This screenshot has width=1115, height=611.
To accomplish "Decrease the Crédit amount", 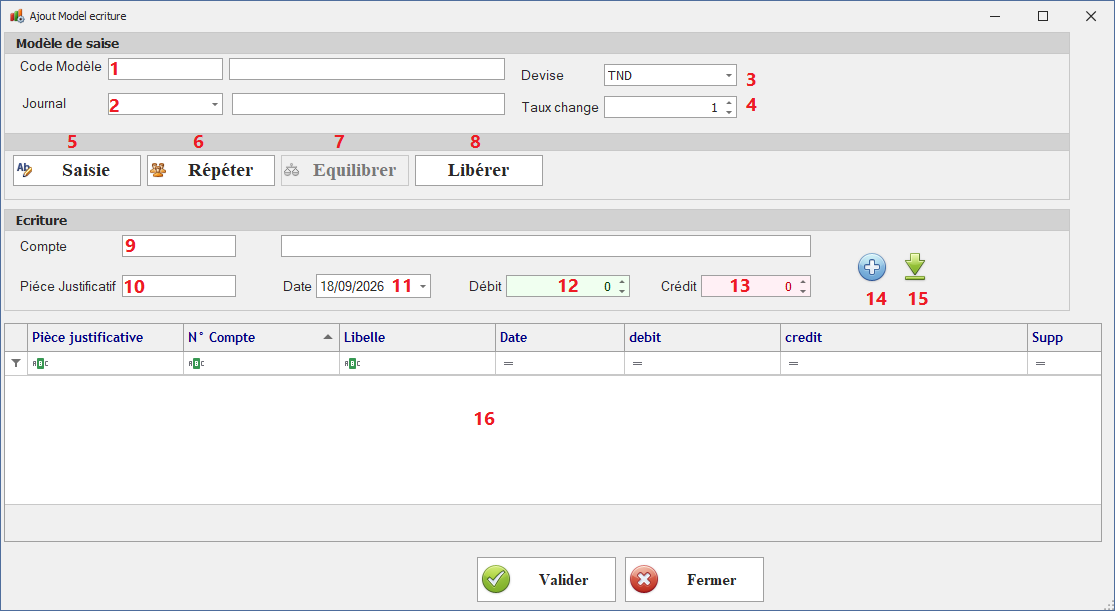I will [x=803, y=291].
